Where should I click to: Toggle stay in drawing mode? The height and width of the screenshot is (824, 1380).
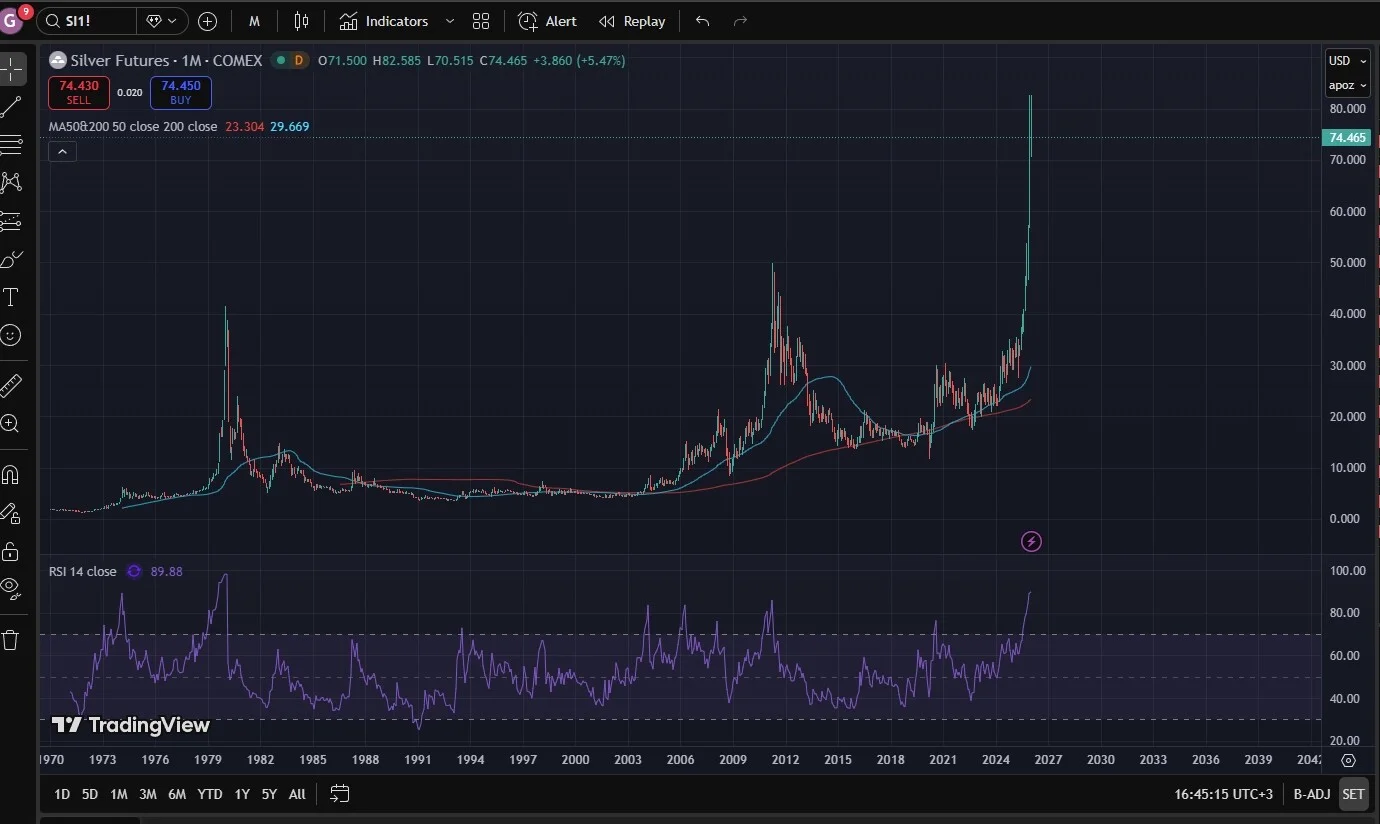11,513
